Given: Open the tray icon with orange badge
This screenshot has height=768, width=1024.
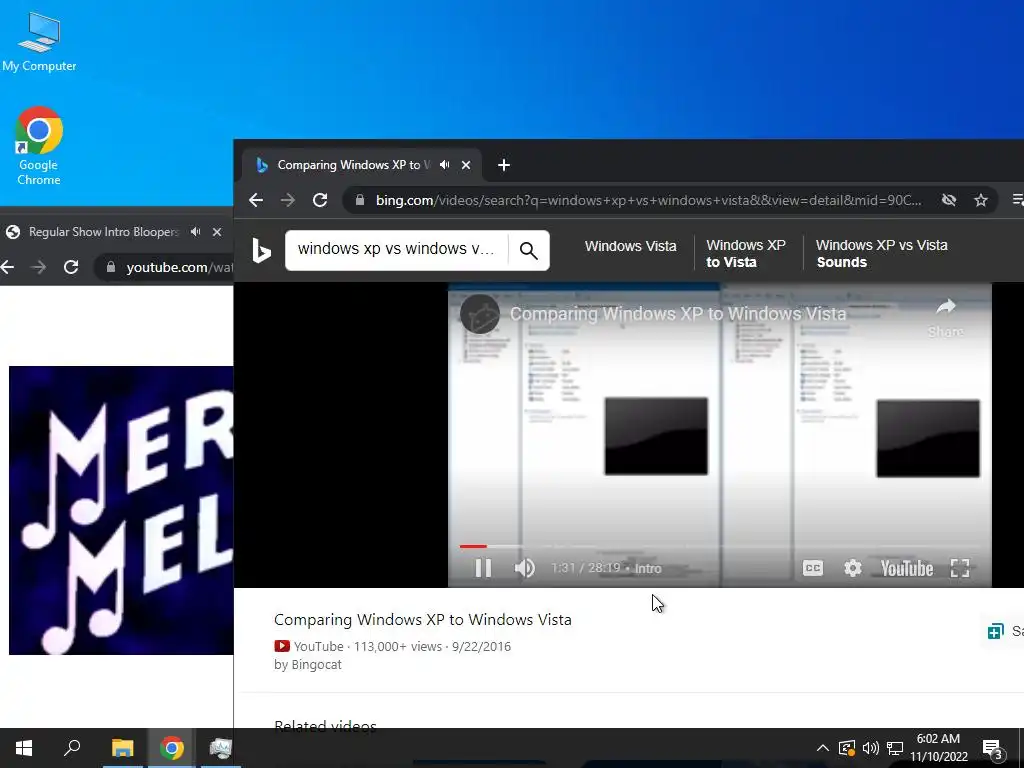Looking at the screenshot, I should click(846, 748).
